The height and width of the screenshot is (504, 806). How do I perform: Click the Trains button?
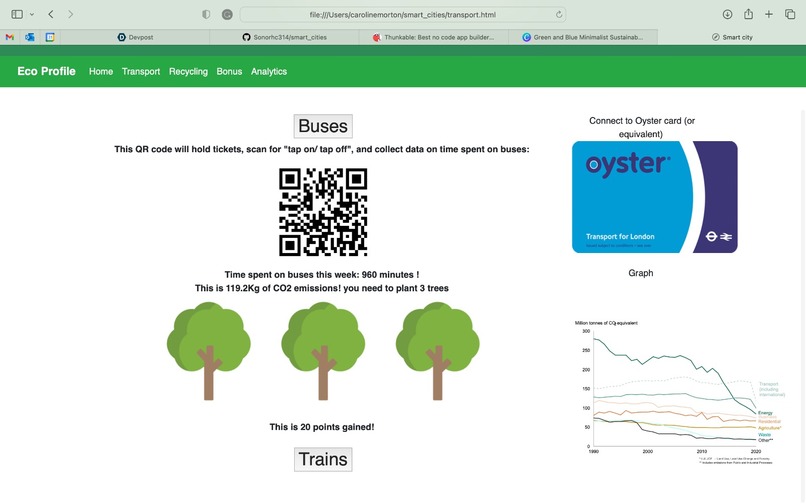(323, 459)
